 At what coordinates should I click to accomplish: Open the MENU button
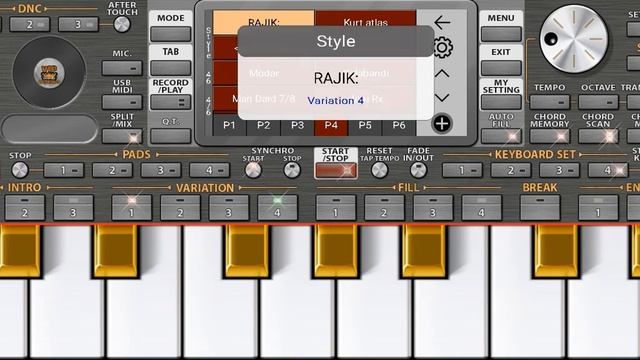point(501,34)
